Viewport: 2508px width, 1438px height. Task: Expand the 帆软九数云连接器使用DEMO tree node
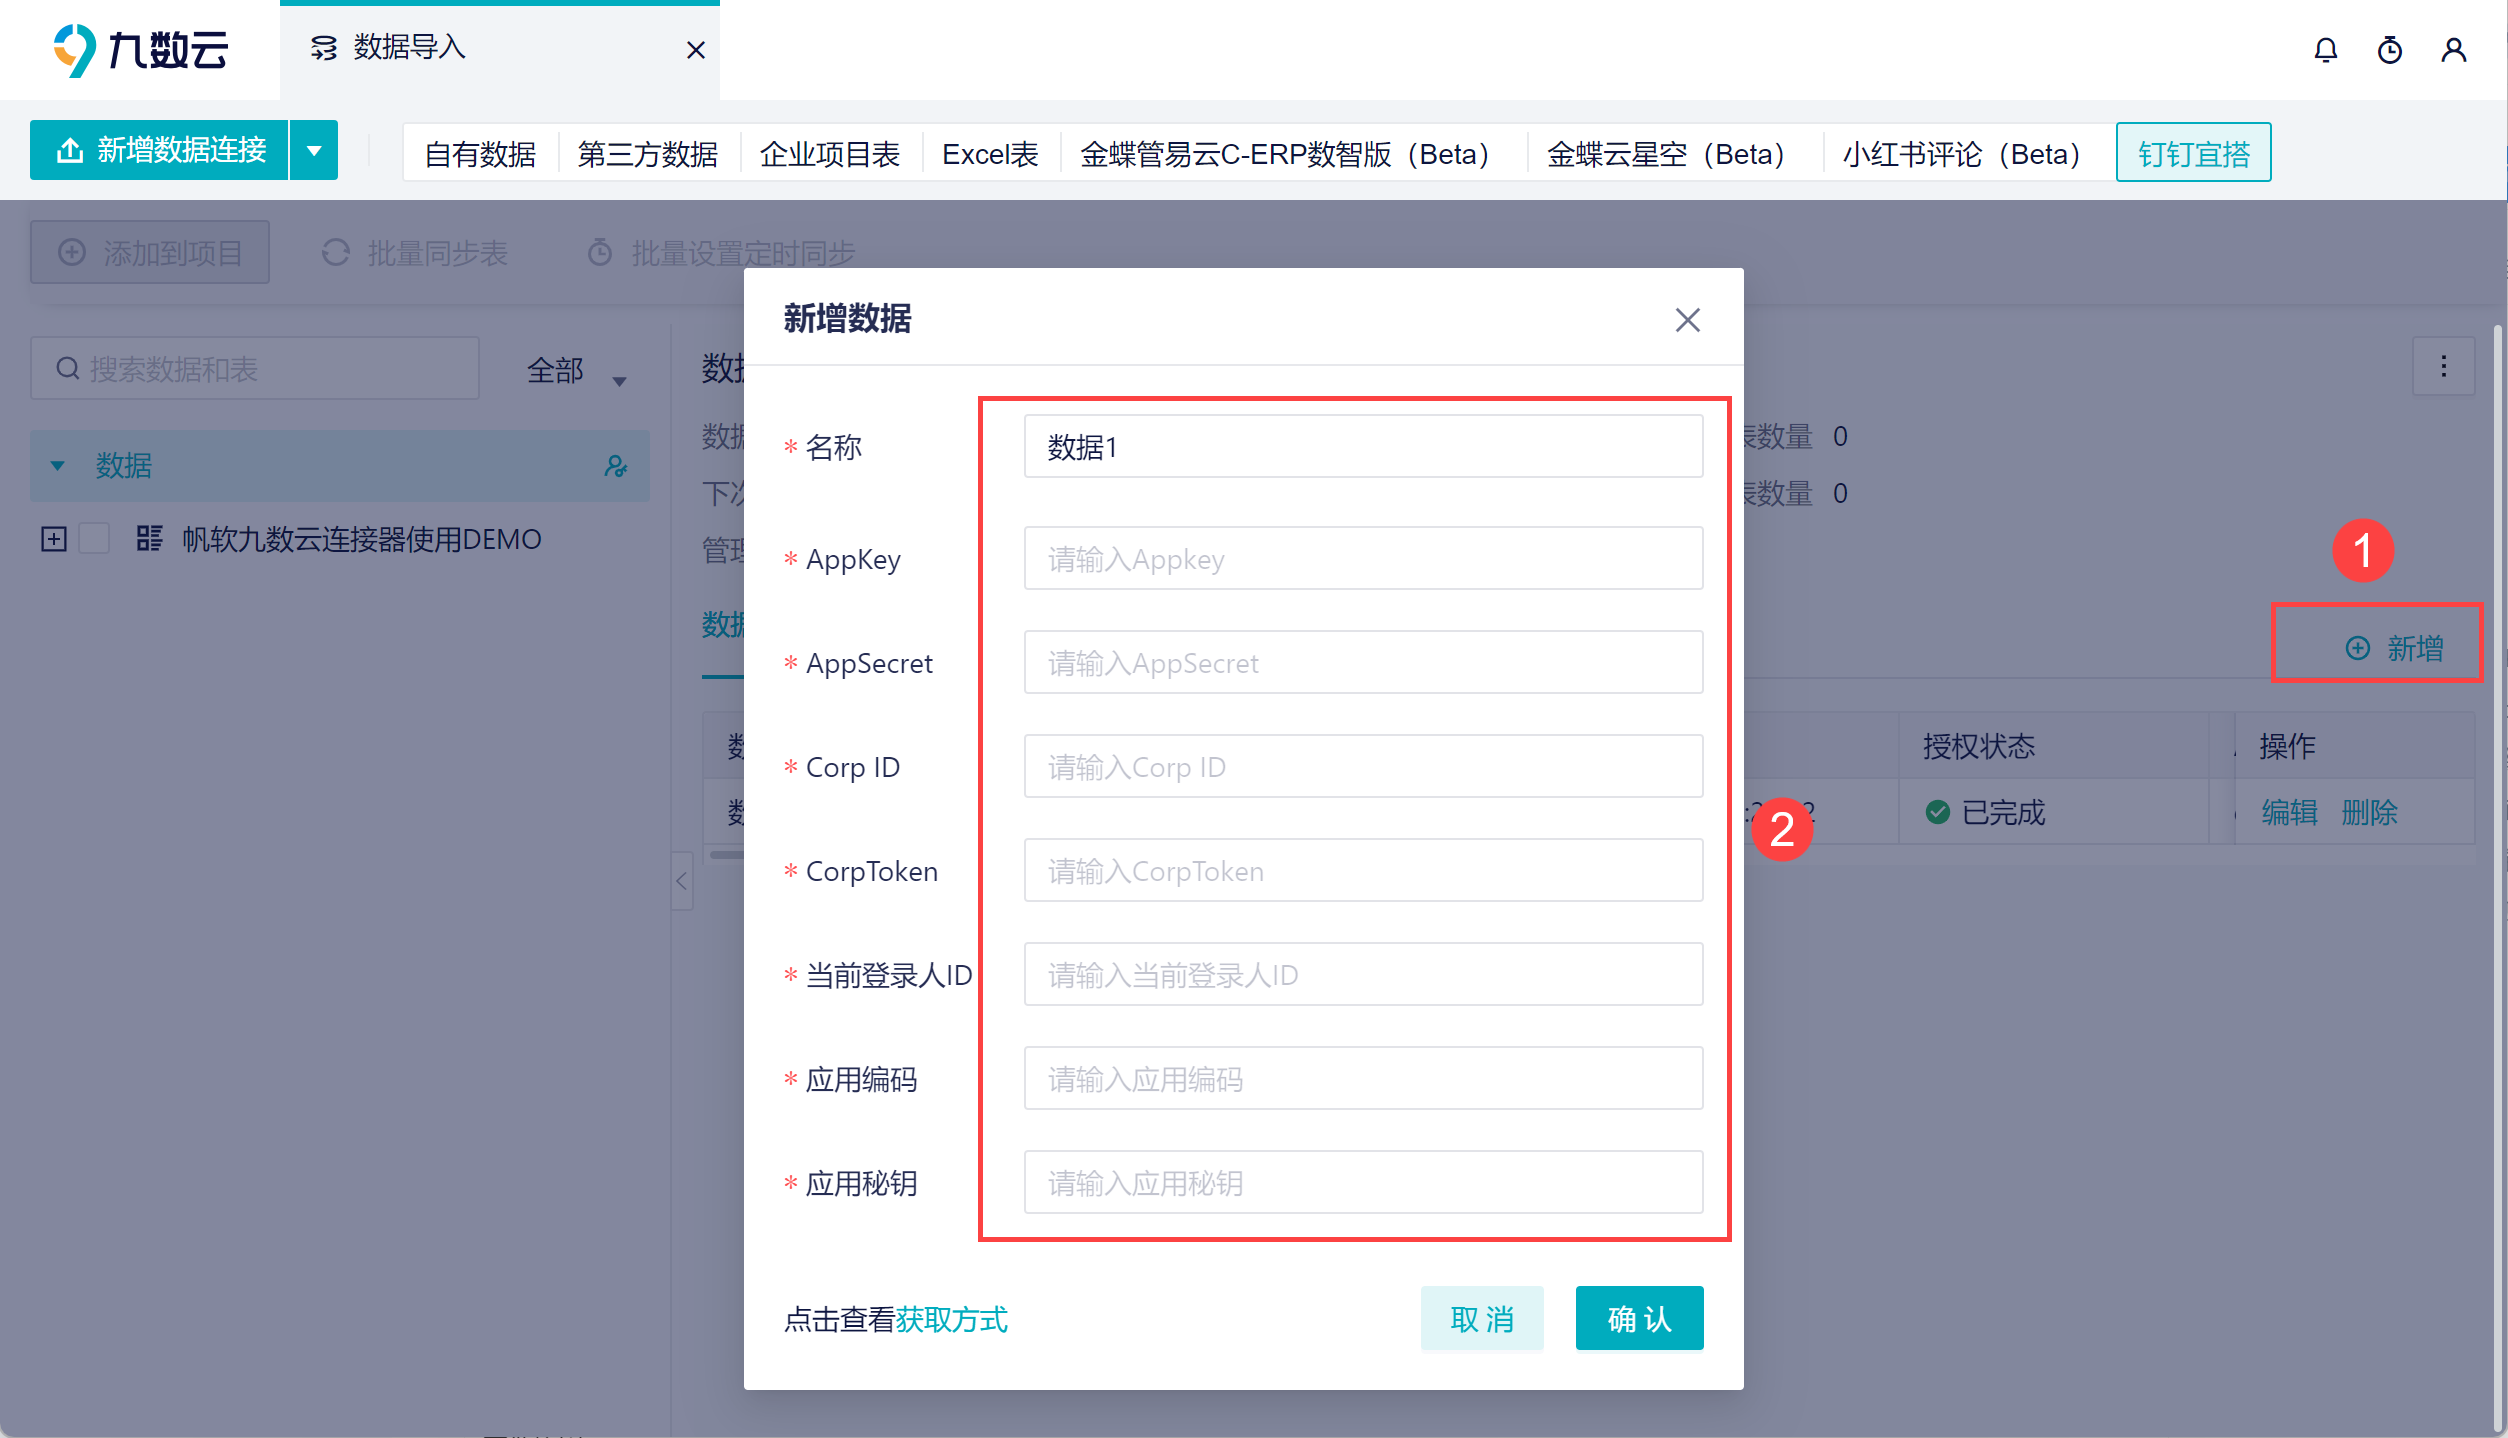point(54,539)
